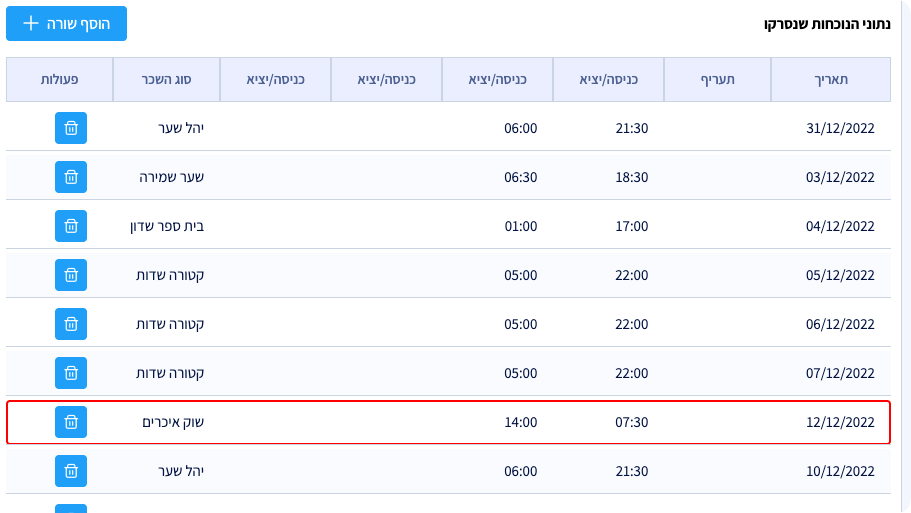911x513 pixels.
Task: Delete the 31/12/2022 row with trash icon
Action: click(71, 128)
